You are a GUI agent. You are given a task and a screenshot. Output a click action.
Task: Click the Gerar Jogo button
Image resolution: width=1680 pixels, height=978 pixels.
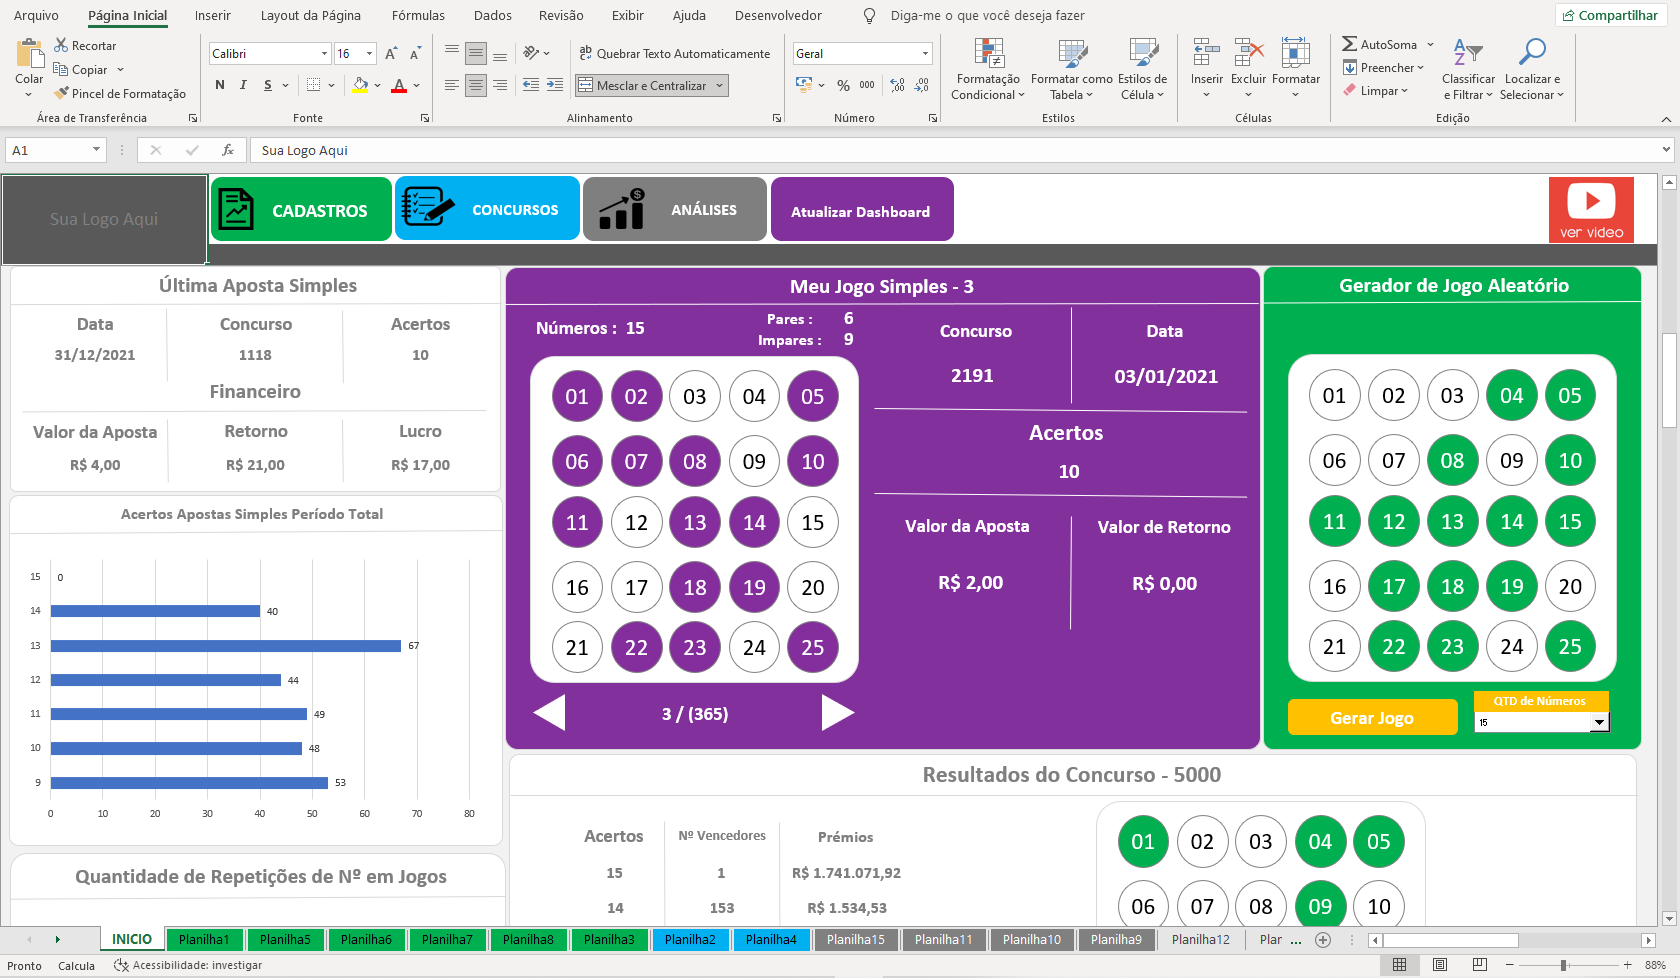[x=1372, y=717]
